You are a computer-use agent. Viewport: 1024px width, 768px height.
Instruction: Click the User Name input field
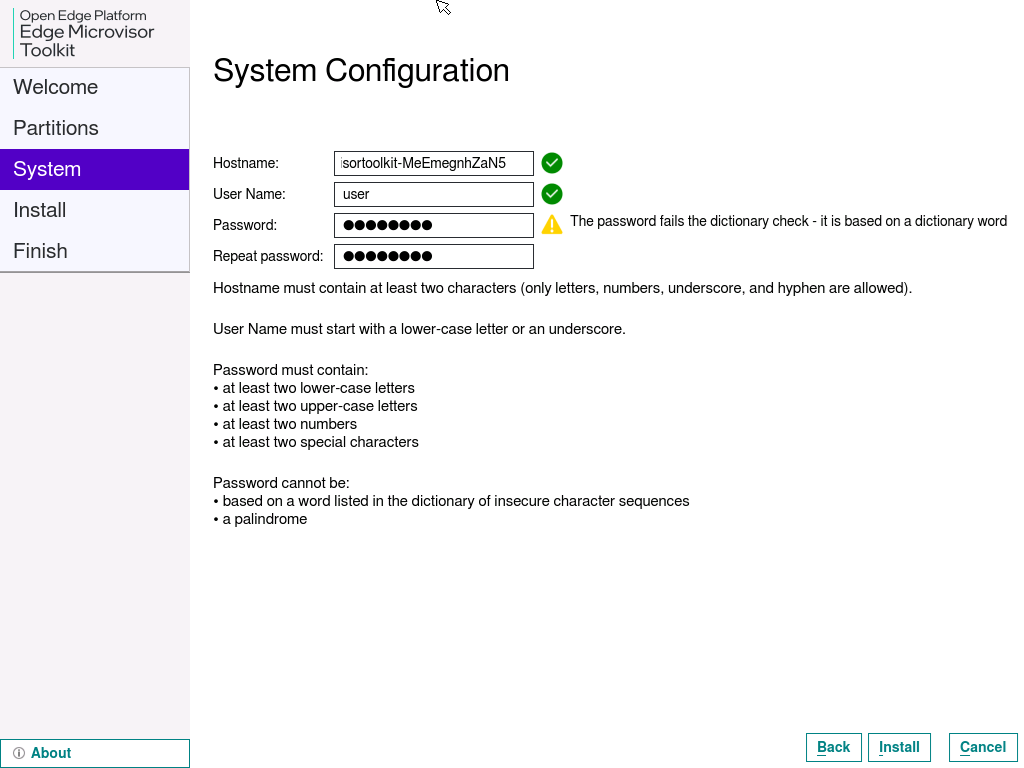(x=433, y=193)
